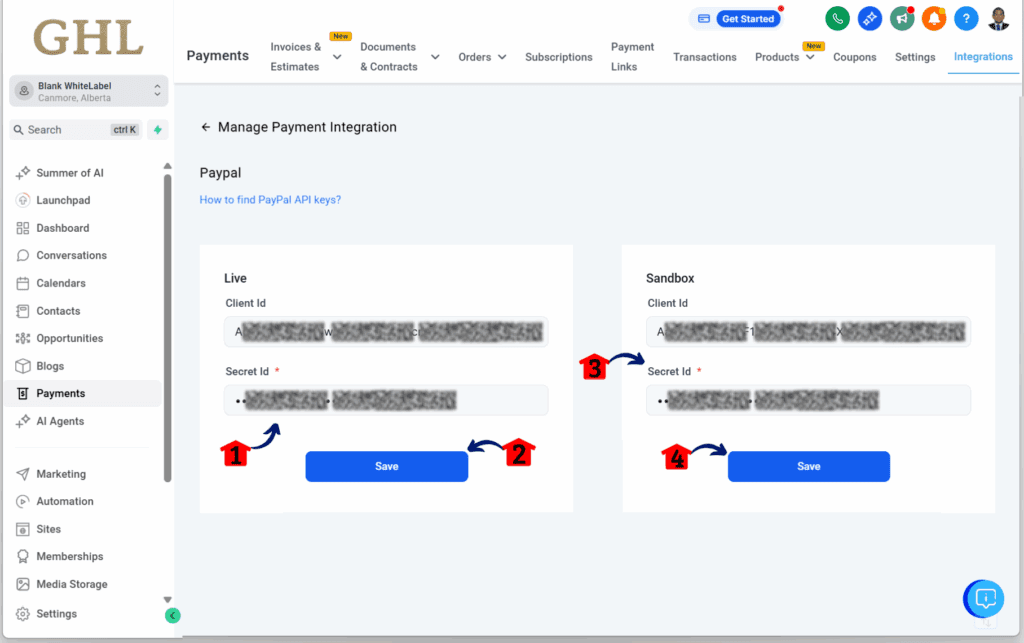Click the Launchpad sidebar icon
Image resolution: width=1024 pixels, height=643 pixels.
click(x=23, y=200)
